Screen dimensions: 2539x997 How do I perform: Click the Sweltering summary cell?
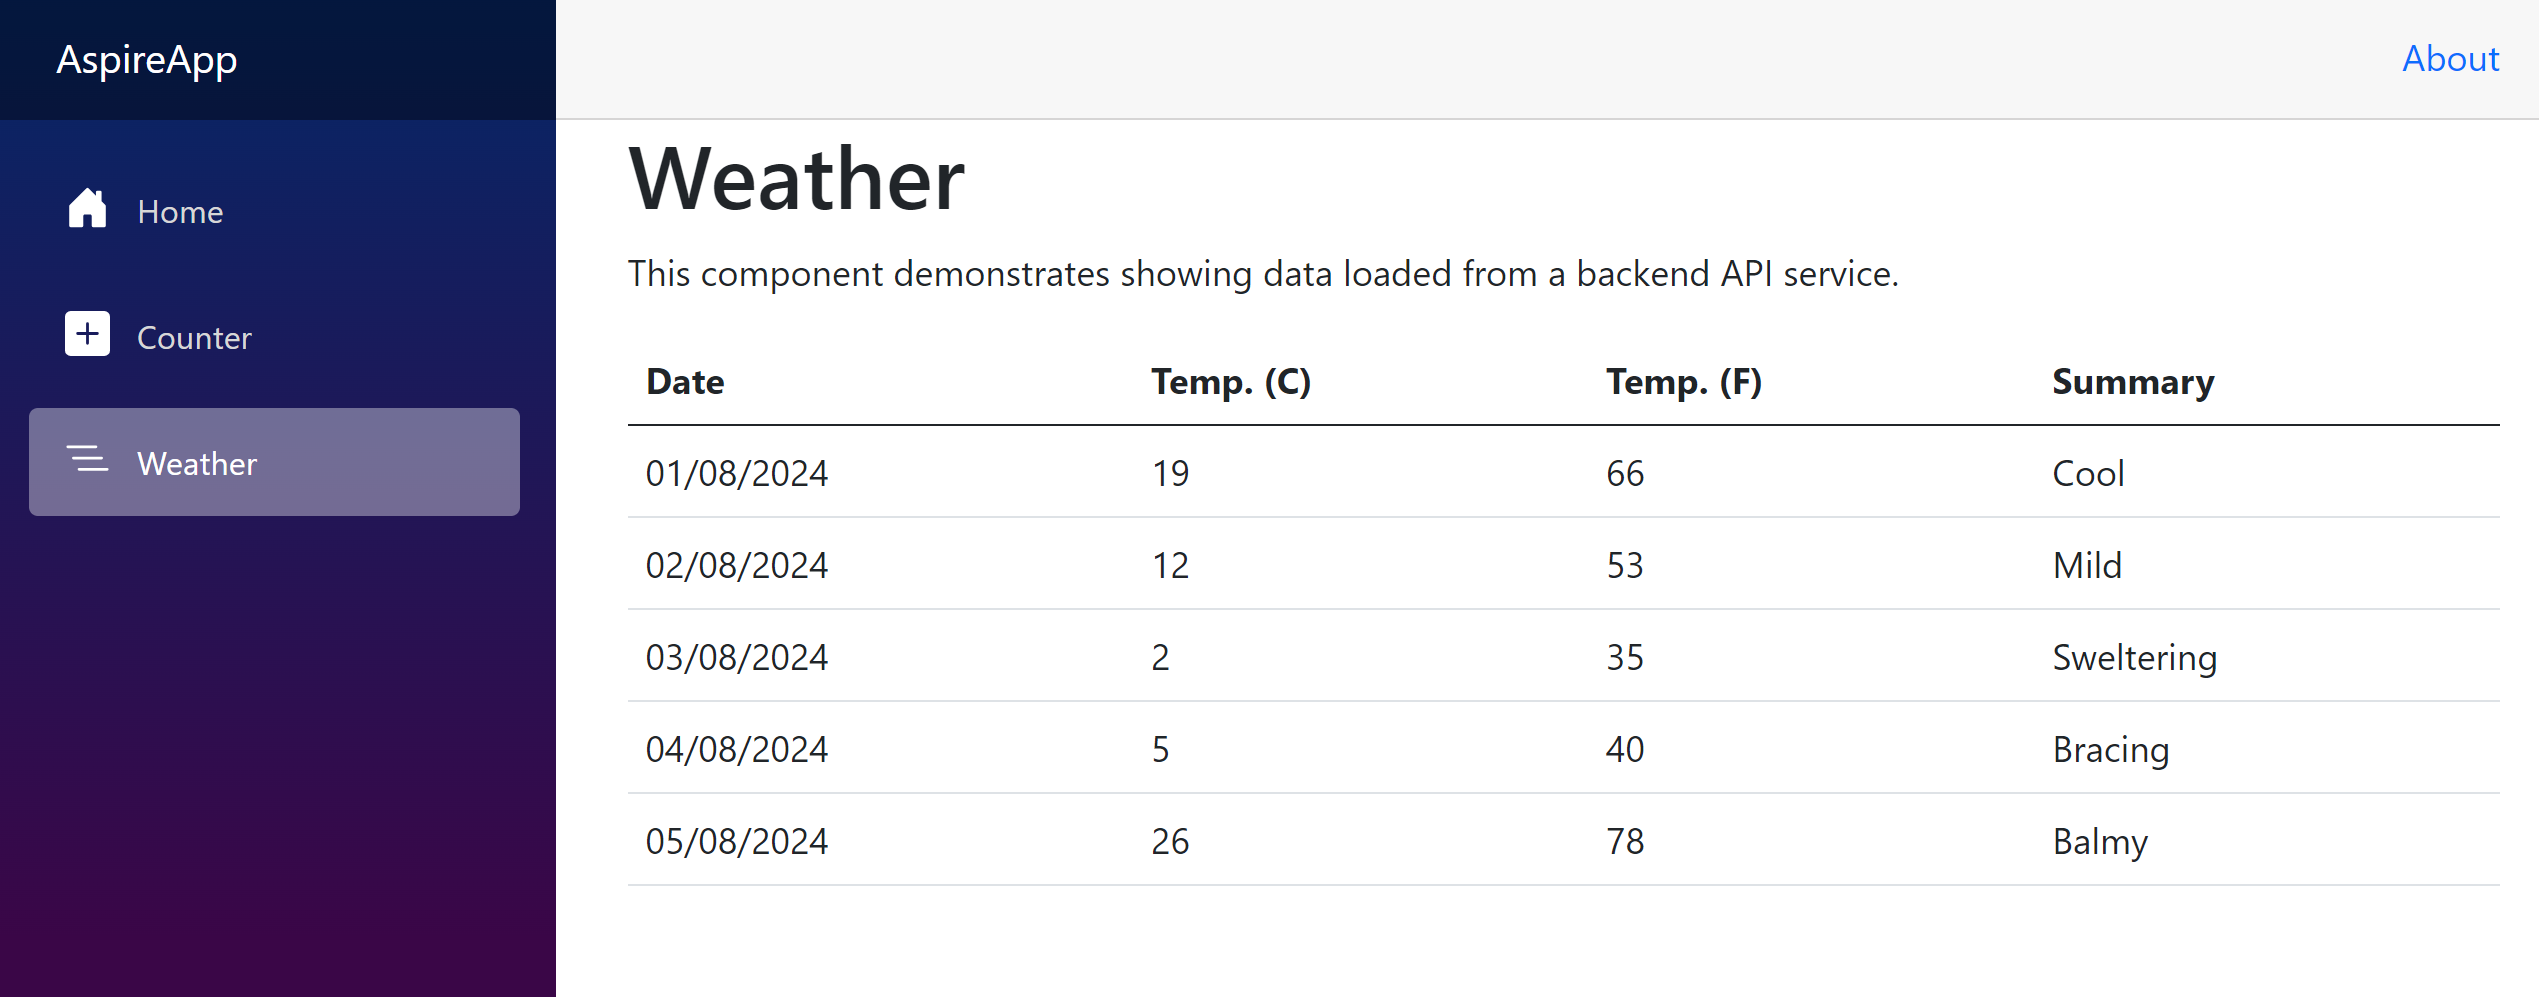(x=2134, y=657)
